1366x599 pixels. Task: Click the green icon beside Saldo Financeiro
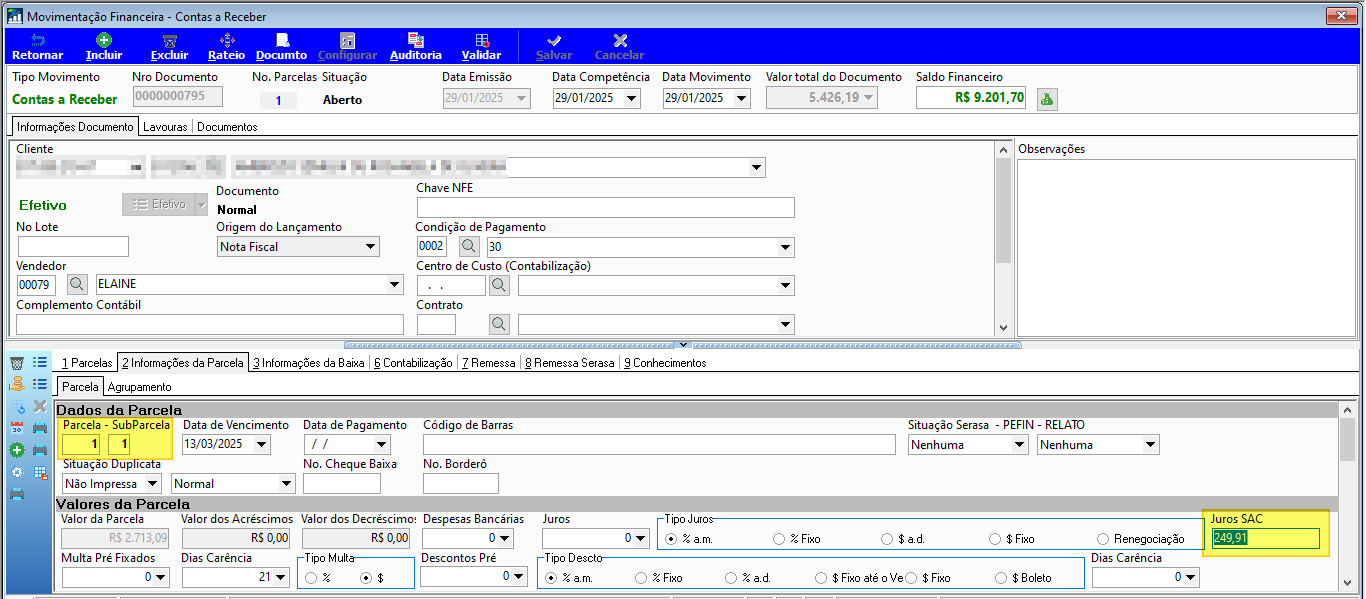[1047, 98]
